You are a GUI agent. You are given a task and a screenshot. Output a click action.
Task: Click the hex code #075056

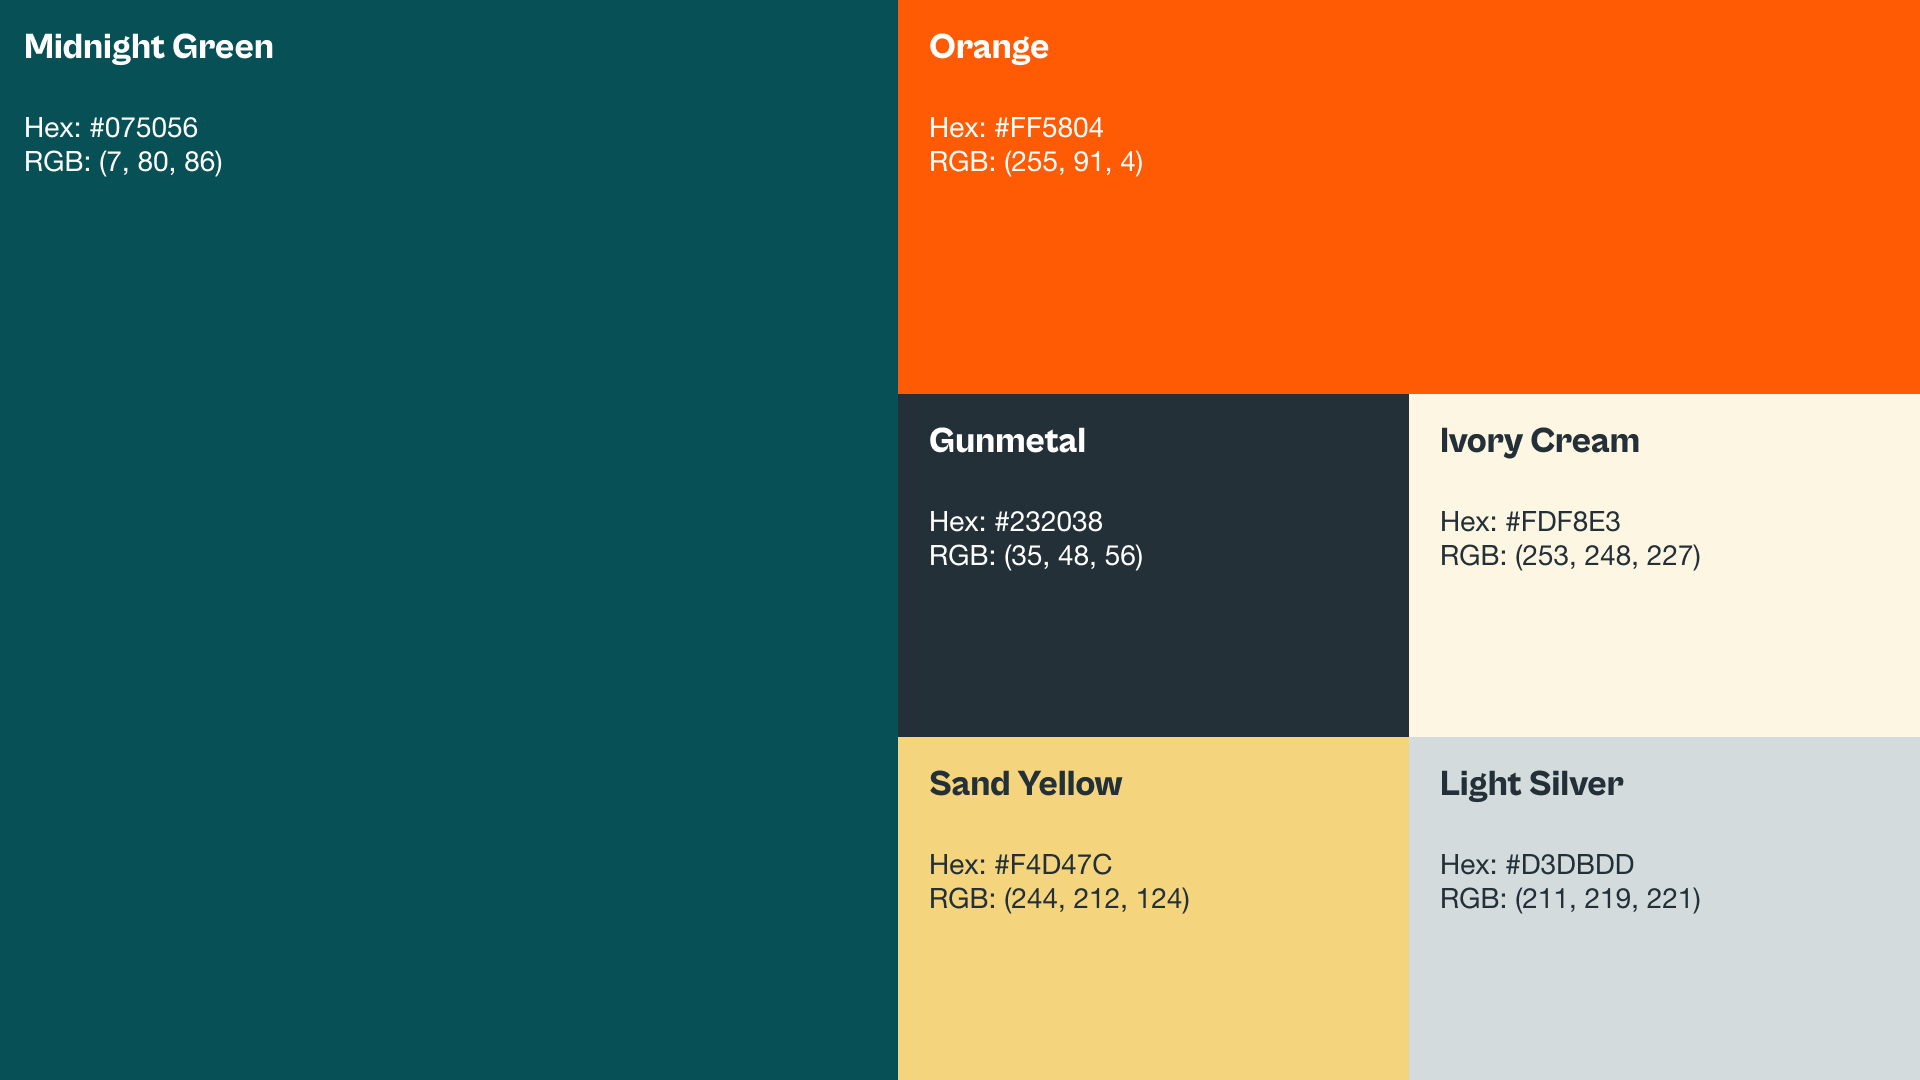tap(143, 128)
